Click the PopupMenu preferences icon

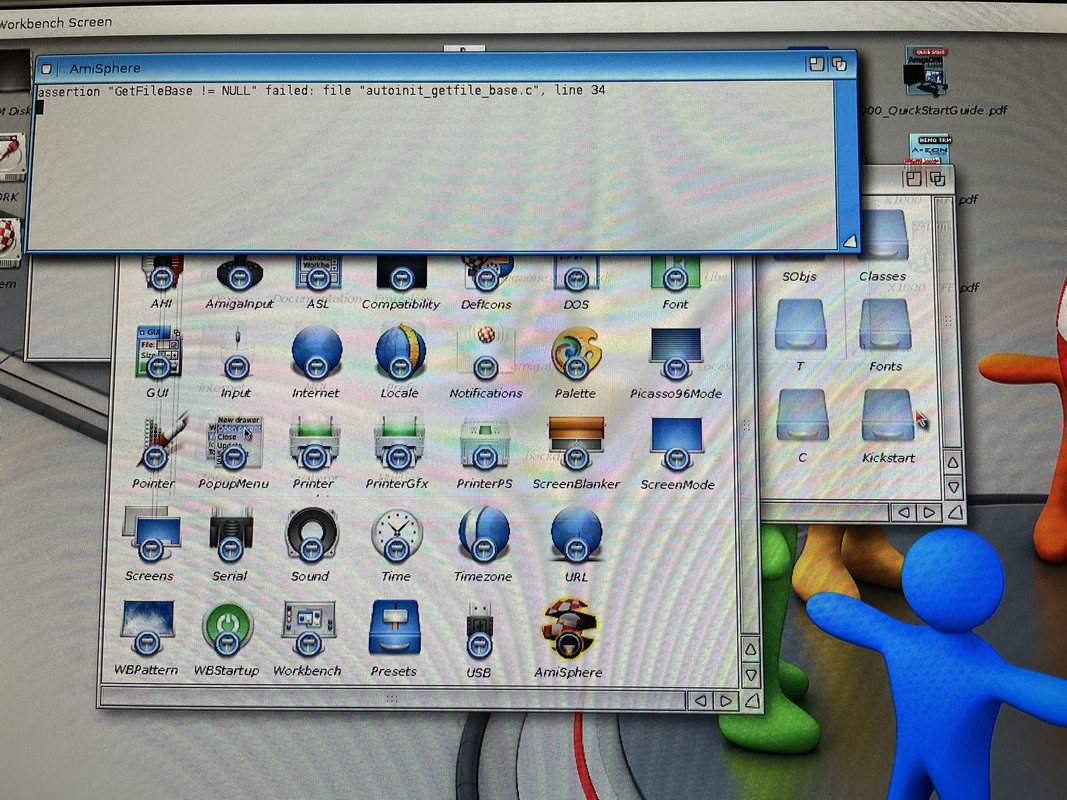coord(234,442)
